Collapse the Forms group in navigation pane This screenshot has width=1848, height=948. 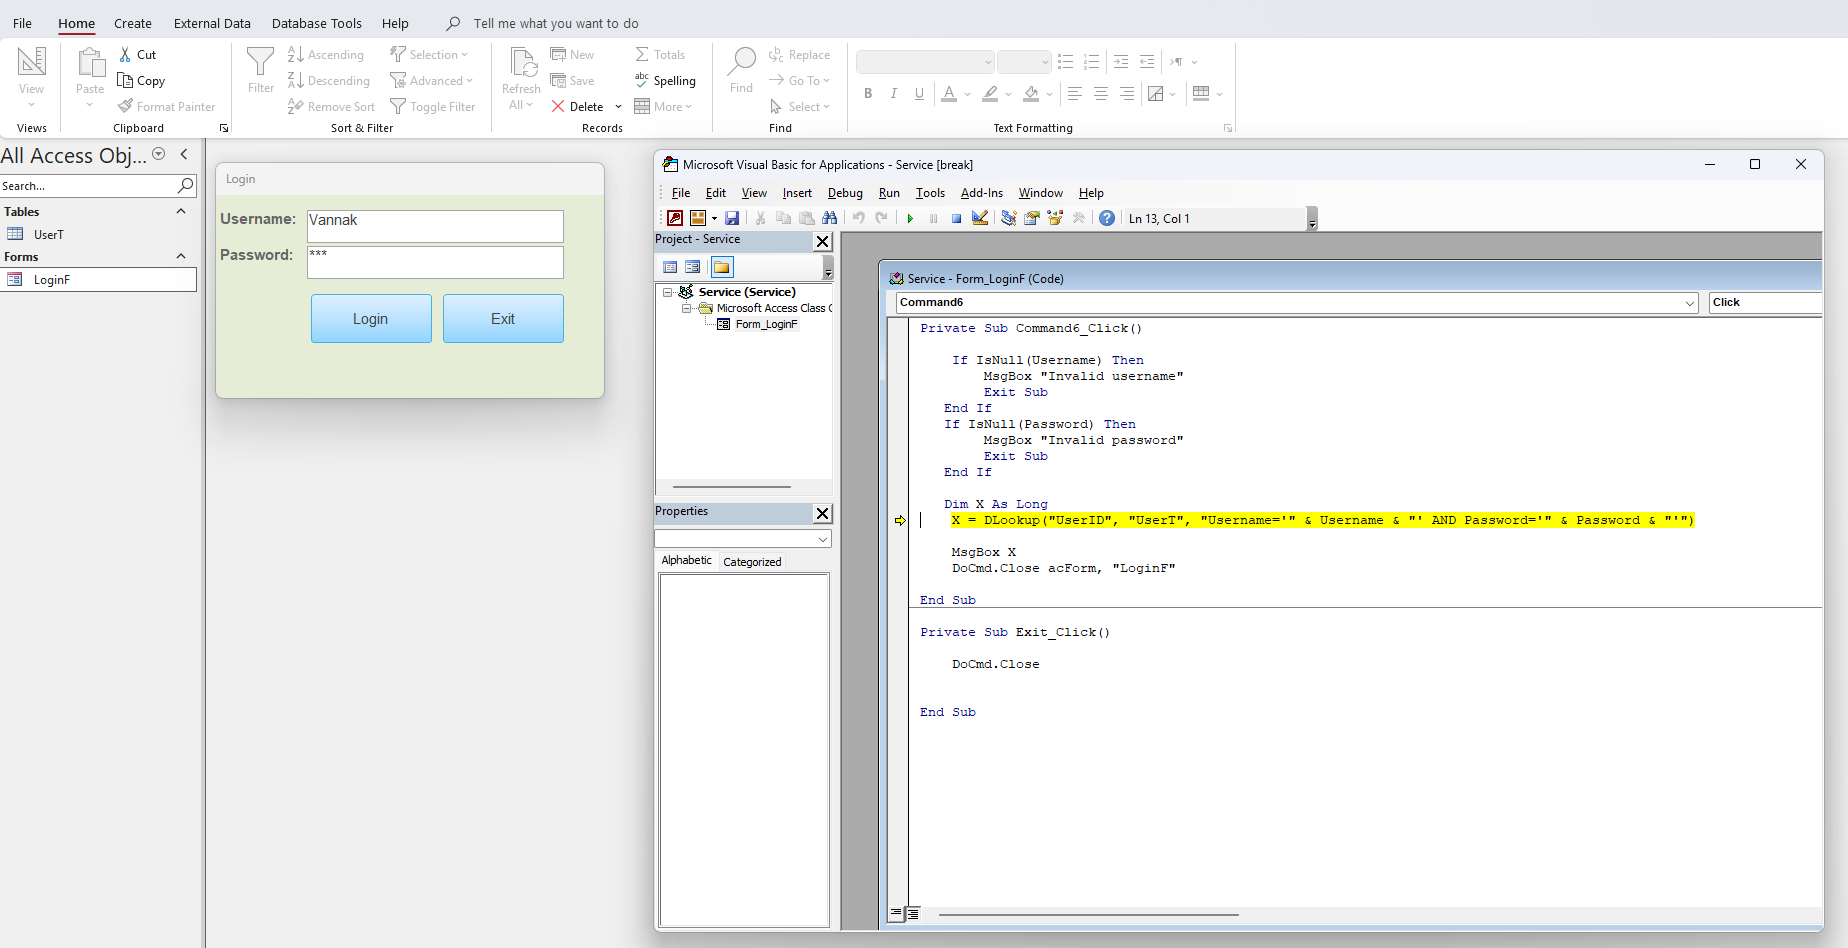(x=181, y=257)
